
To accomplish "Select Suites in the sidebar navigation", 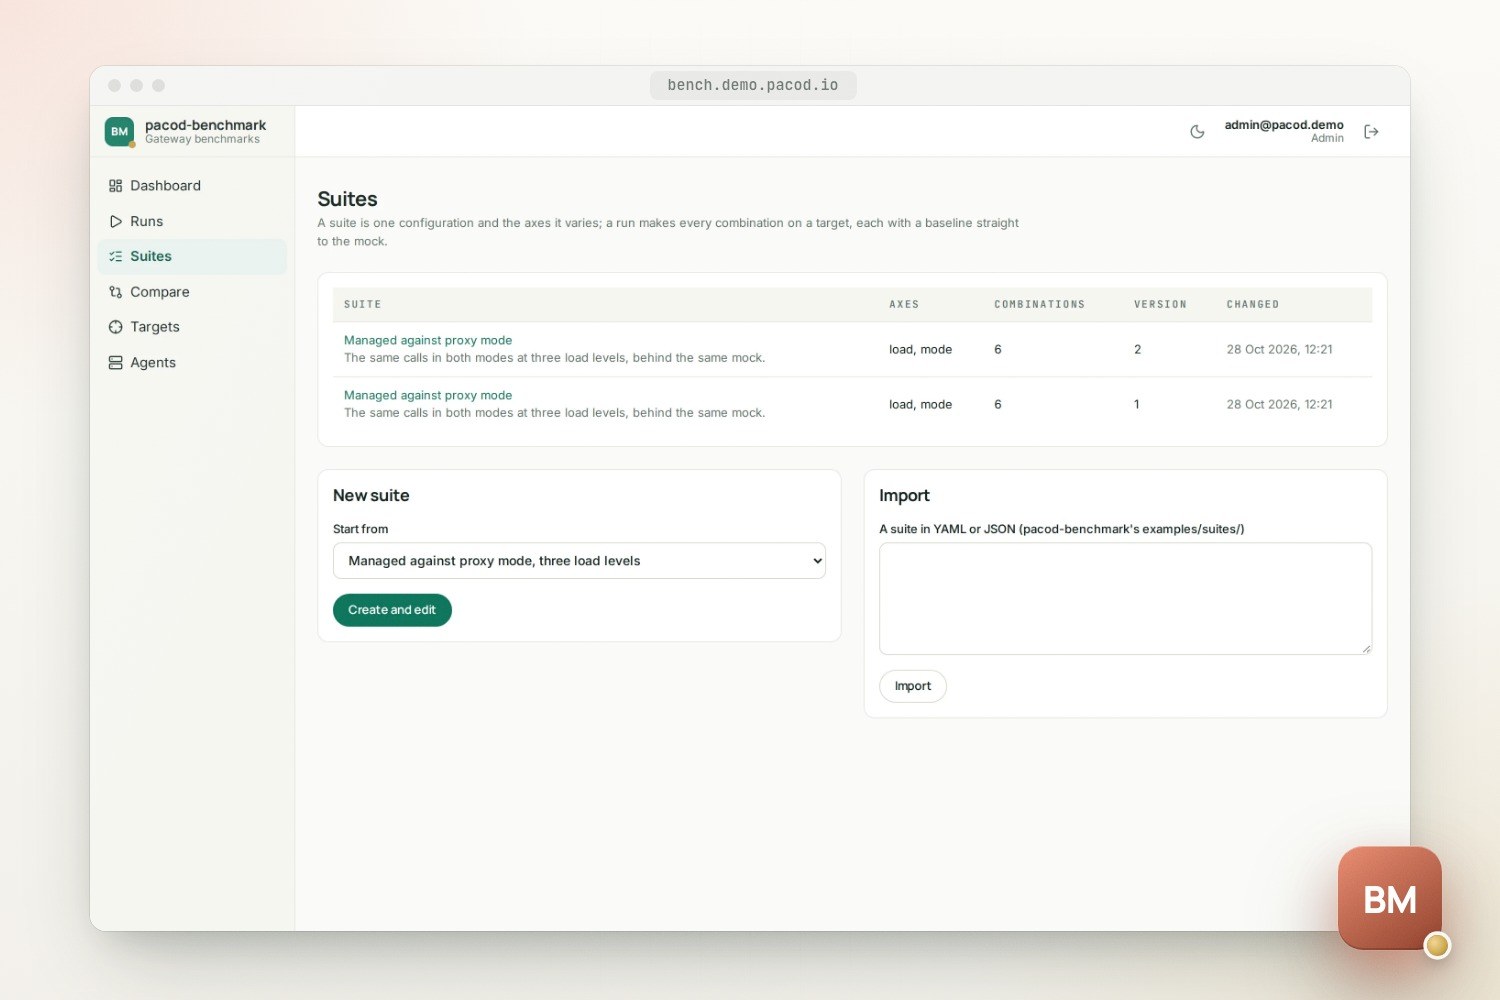I will pos(192,256).
